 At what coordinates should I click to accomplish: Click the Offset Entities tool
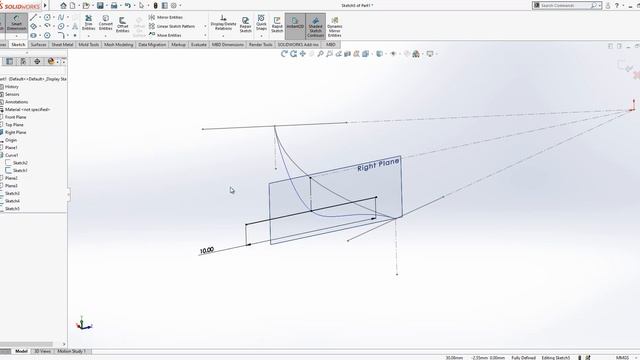click(x=122, y=24)
